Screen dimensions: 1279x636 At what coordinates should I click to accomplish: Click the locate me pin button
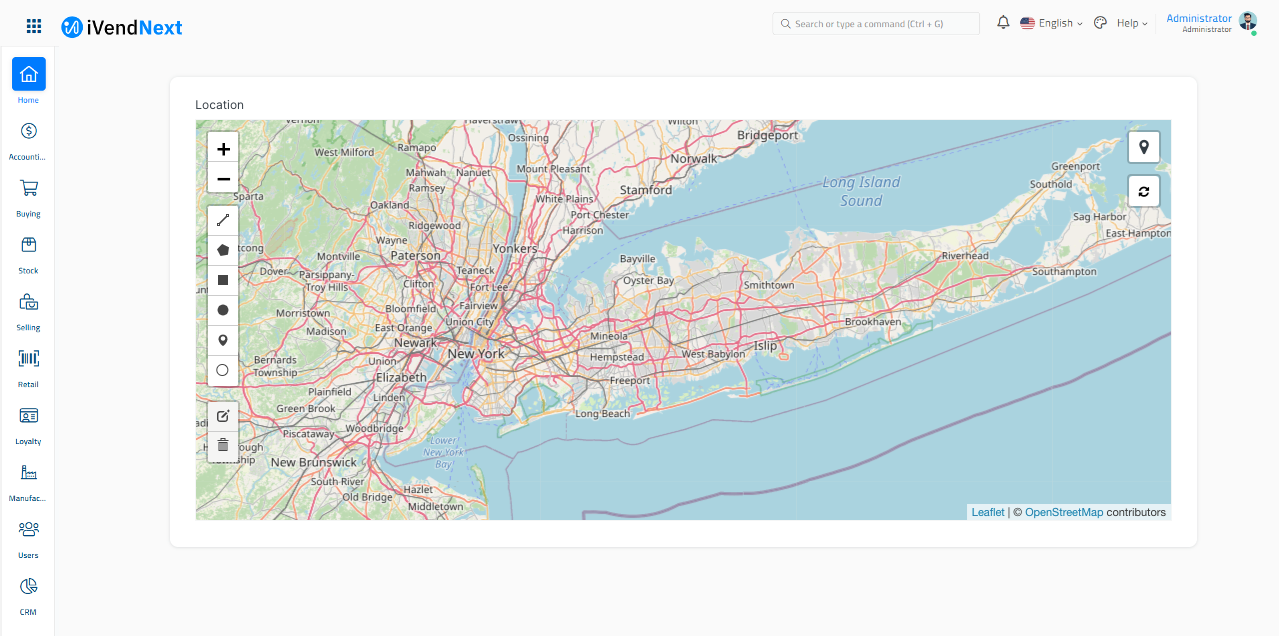click(1144, 147)
